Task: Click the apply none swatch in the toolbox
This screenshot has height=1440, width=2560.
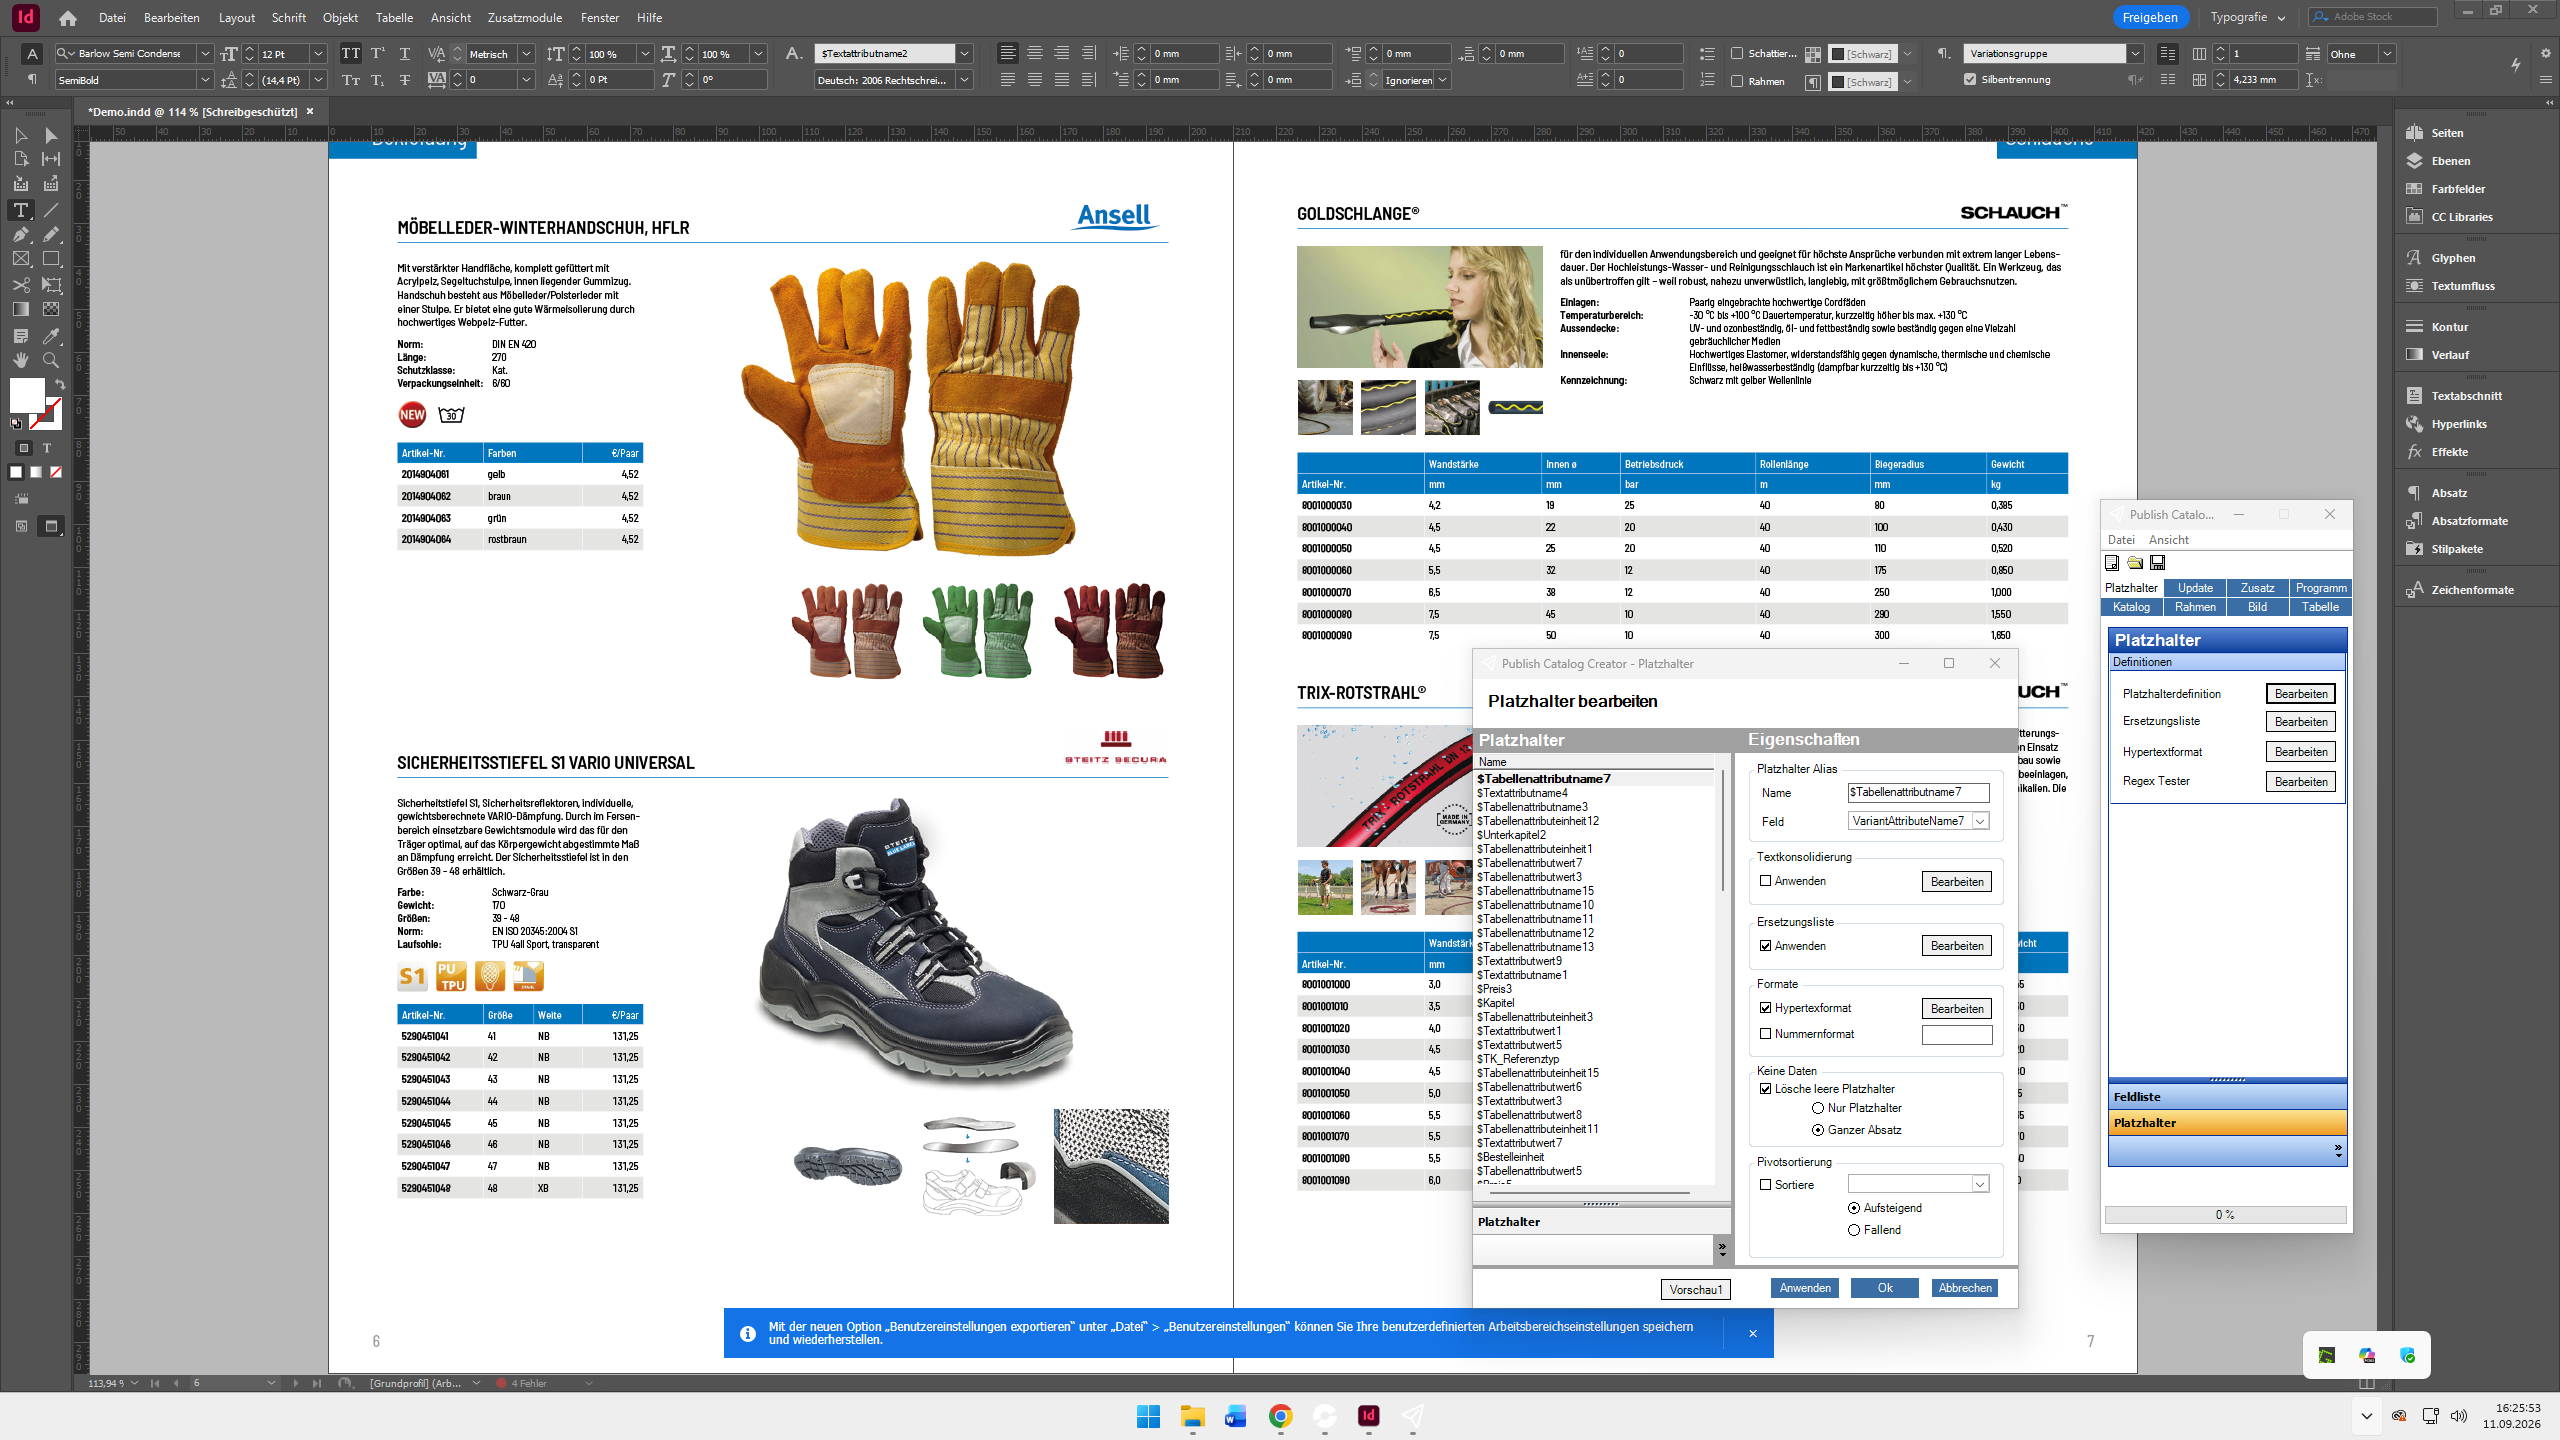Action: [x=56, y=472]
